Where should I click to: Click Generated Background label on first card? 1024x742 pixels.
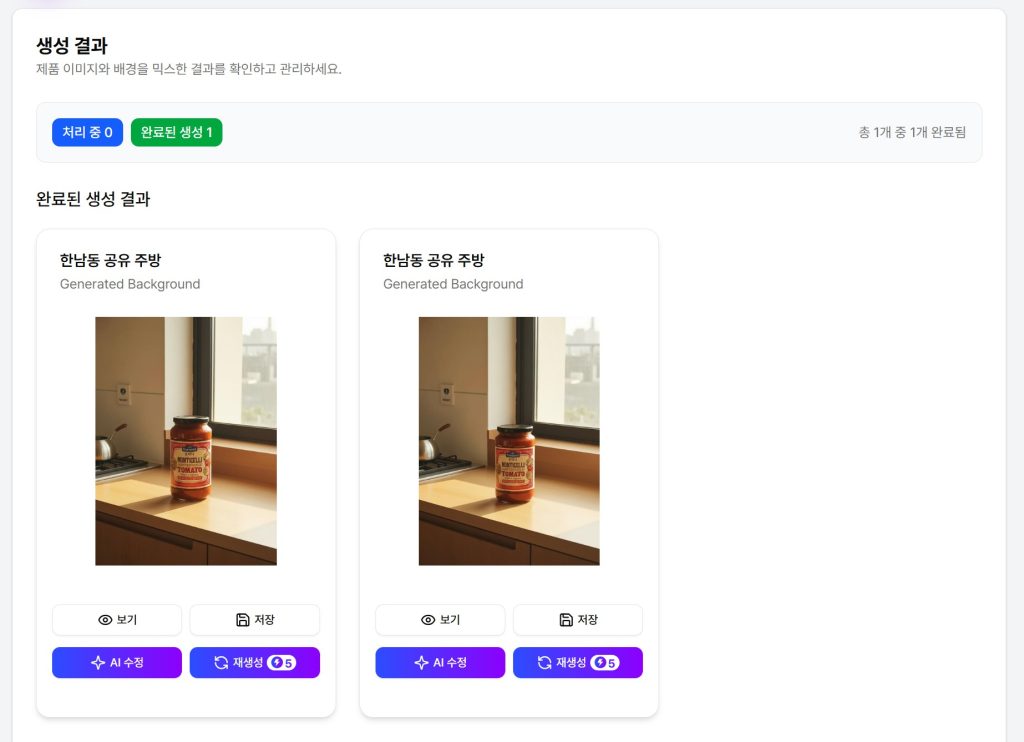click(130, 284)
